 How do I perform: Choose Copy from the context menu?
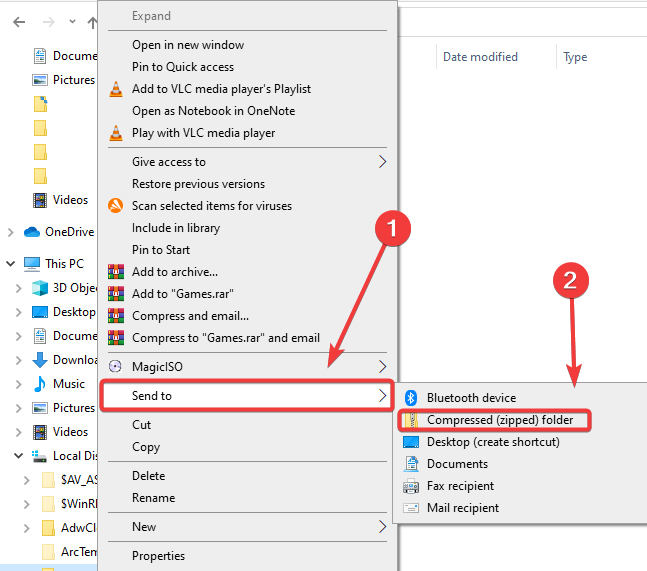coord(146,447)
